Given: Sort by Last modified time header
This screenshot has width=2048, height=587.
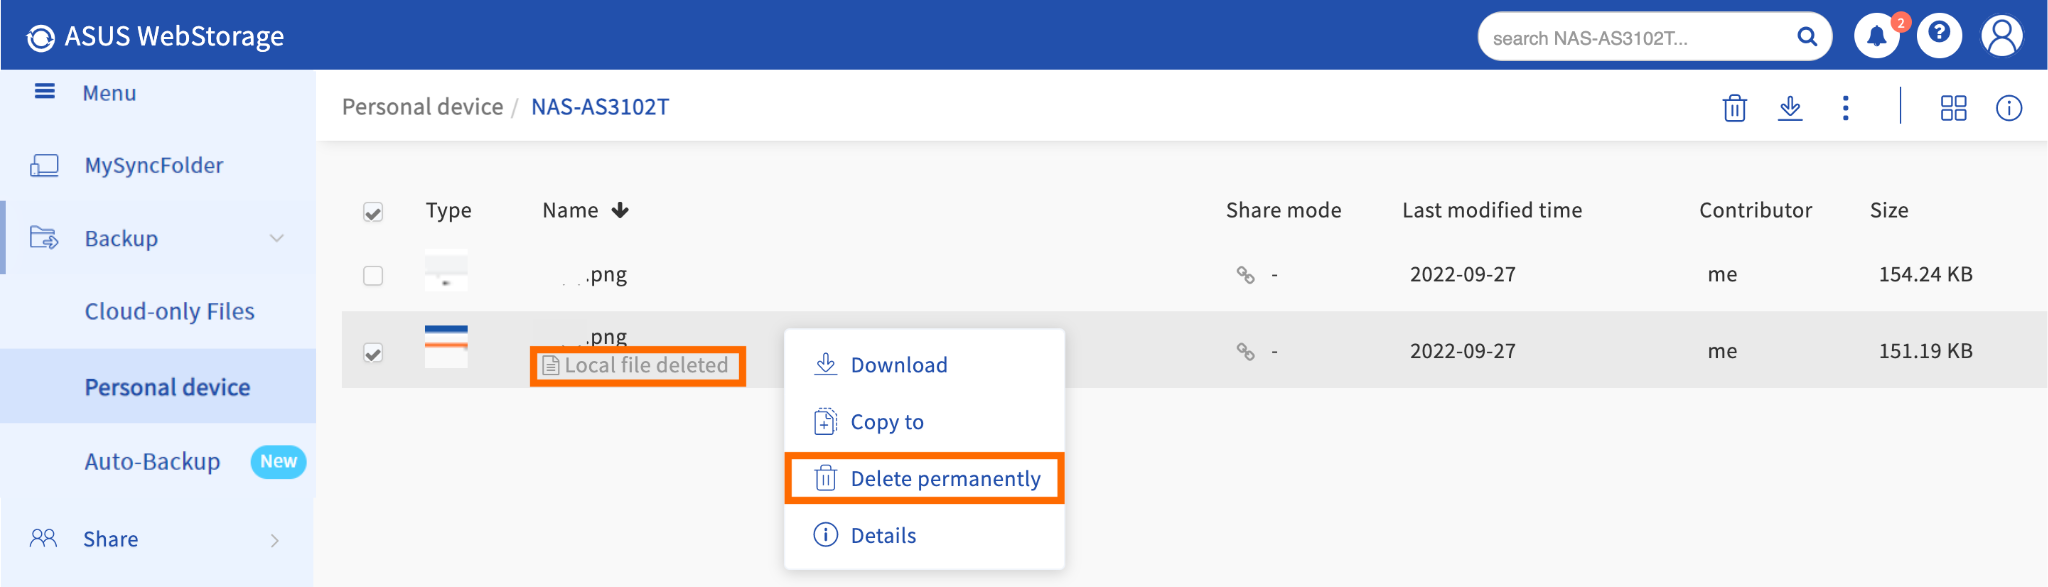Looking at the screenshot, I should [1492, 210].
